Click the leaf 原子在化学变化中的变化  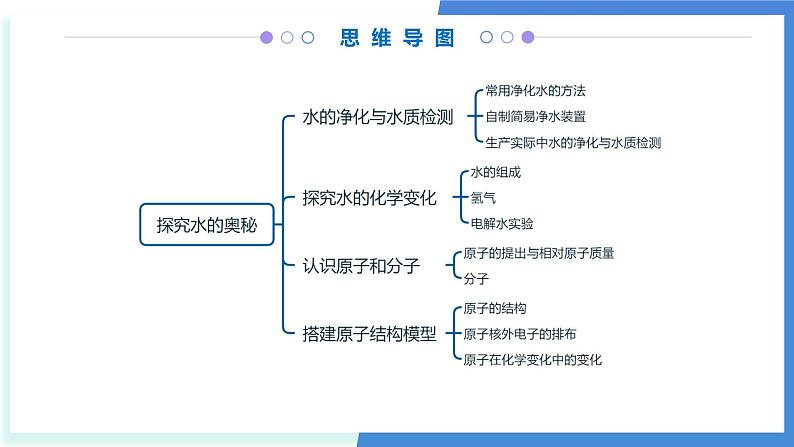pos(533,359)
